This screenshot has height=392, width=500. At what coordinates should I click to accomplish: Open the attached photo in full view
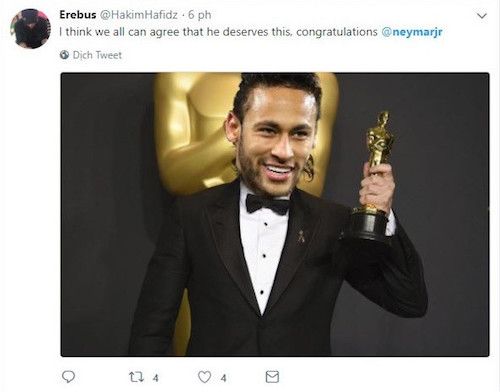pos(275,214)
